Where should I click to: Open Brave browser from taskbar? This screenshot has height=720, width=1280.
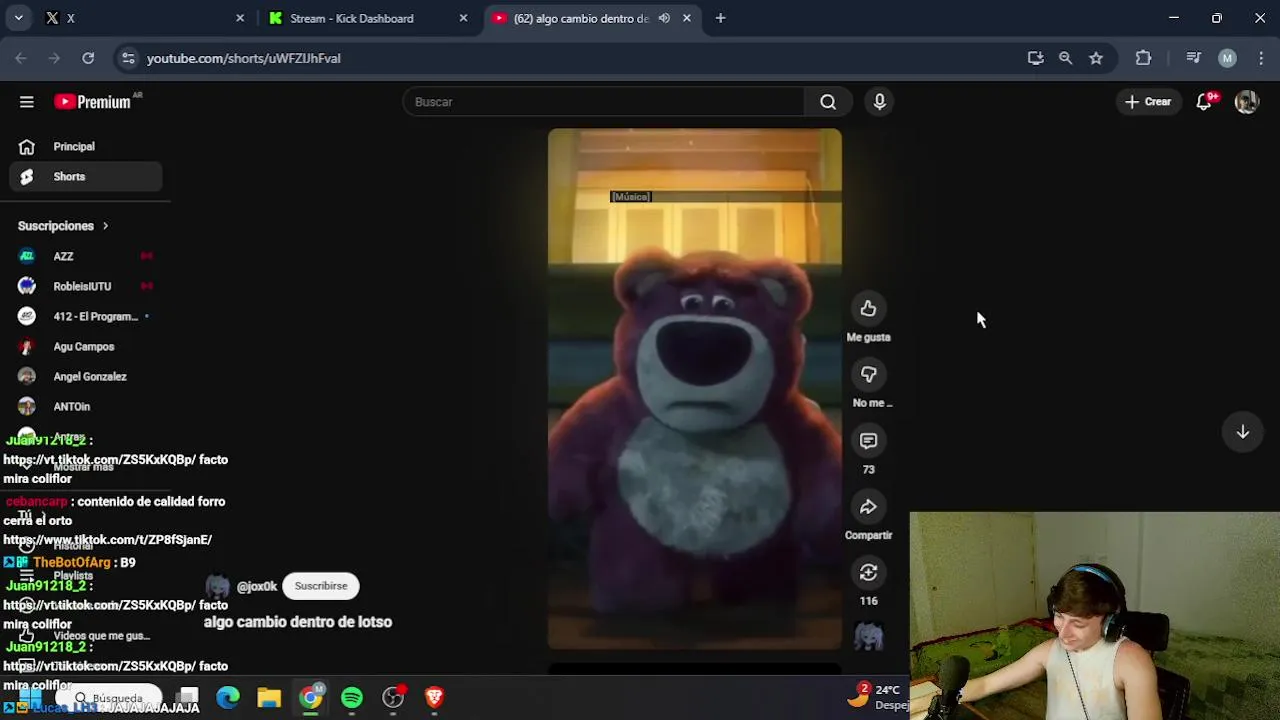click(x=434, y=697)
